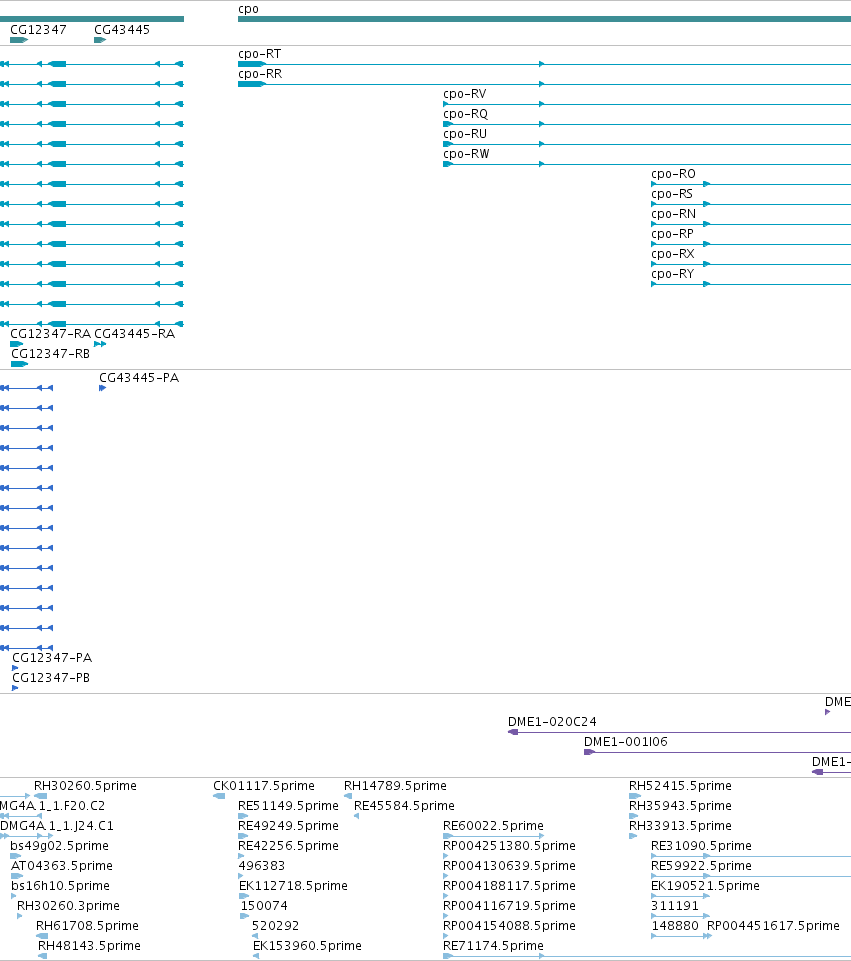This screenshot has width=851, height=961.
Task: Click EST RE60022.5prime
Action: 493,826
